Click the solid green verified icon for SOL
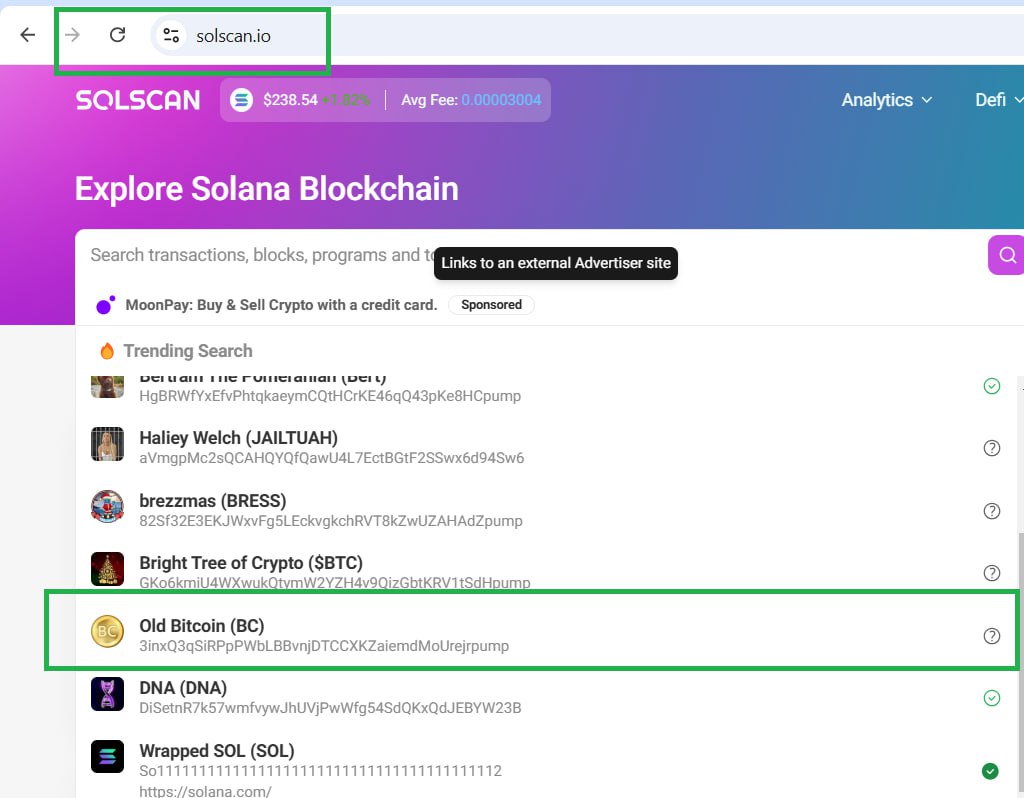This screenshot has height=798, width=1024. tap(990, 771)
